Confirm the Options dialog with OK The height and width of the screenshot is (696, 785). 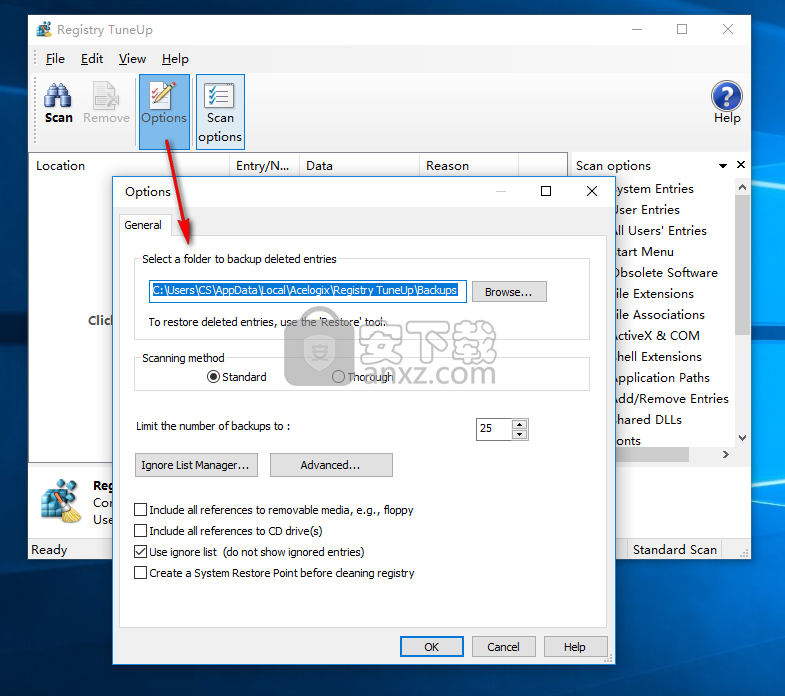tap(432, 646)
